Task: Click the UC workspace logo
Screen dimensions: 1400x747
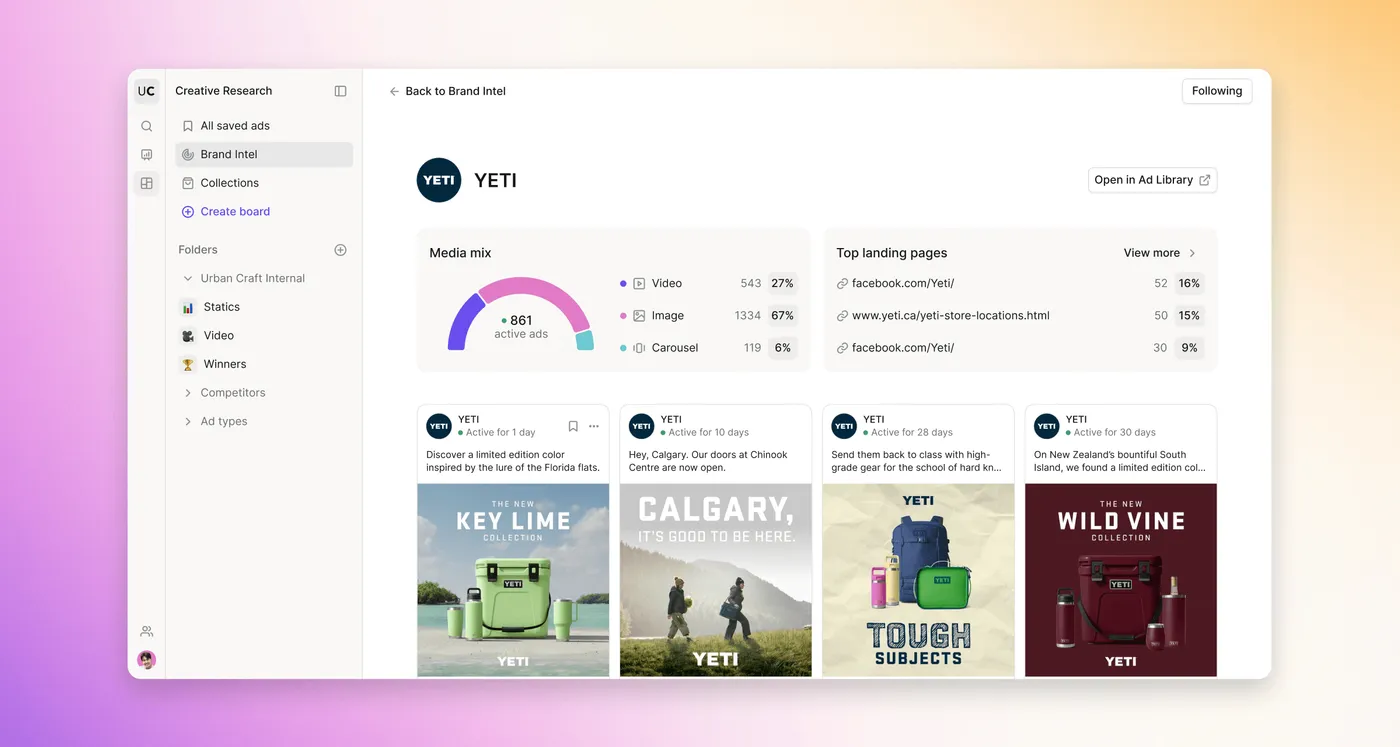Action: click(x=147, y=91)
